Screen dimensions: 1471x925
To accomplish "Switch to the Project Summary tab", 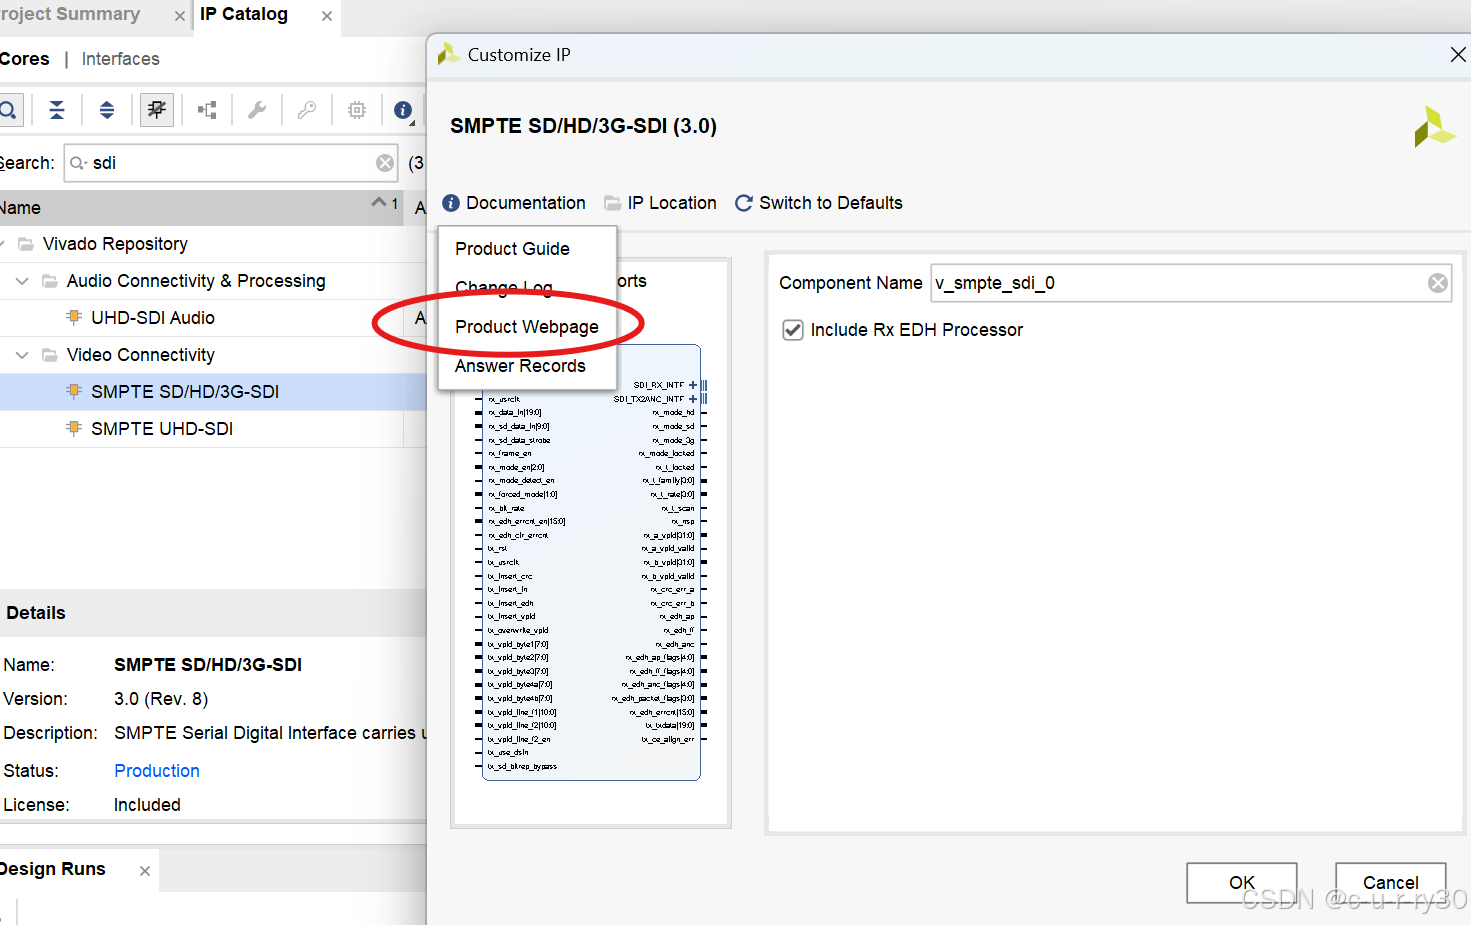I will point(70,14).
